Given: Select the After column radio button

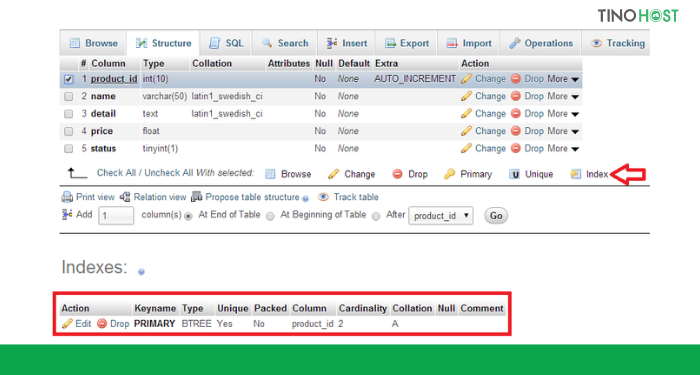Looking at the screenshot, I should 376,216.
